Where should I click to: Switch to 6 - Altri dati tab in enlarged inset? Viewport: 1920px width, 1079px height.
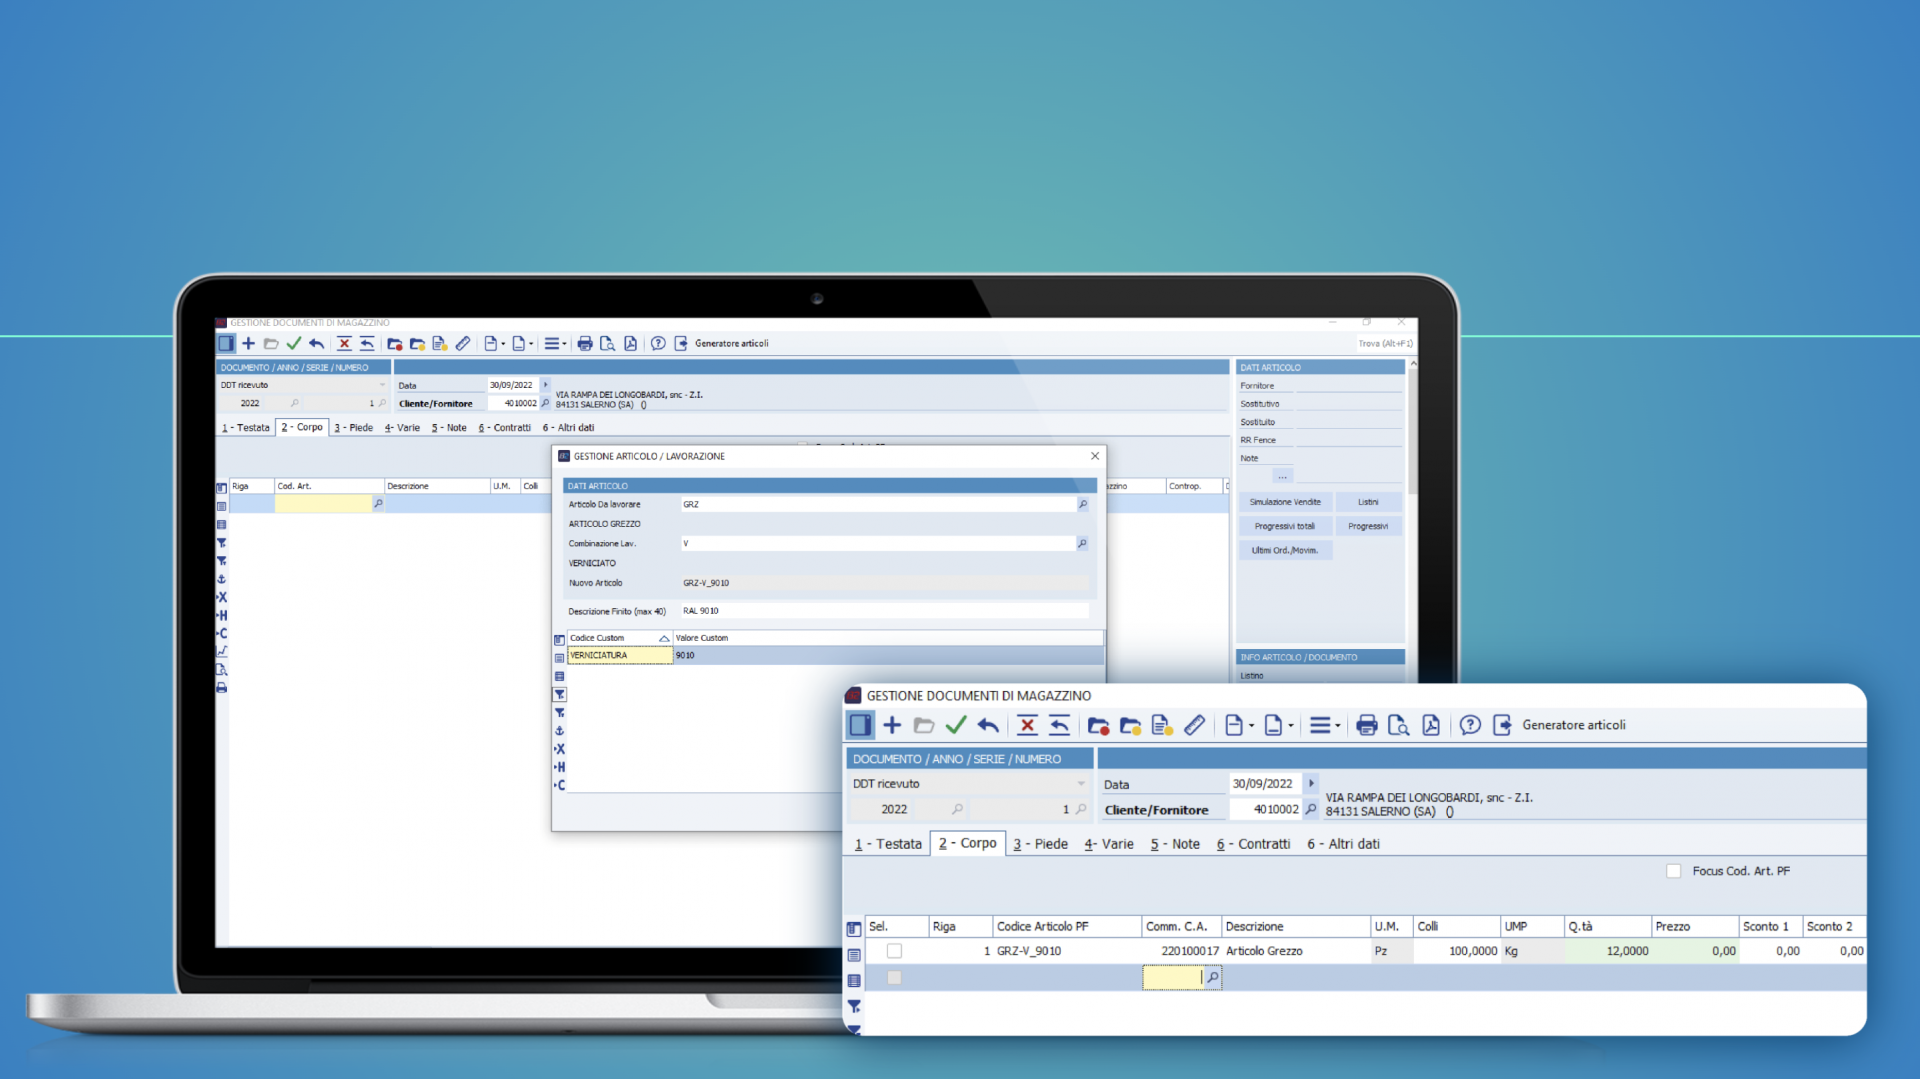pos(1343,844)
